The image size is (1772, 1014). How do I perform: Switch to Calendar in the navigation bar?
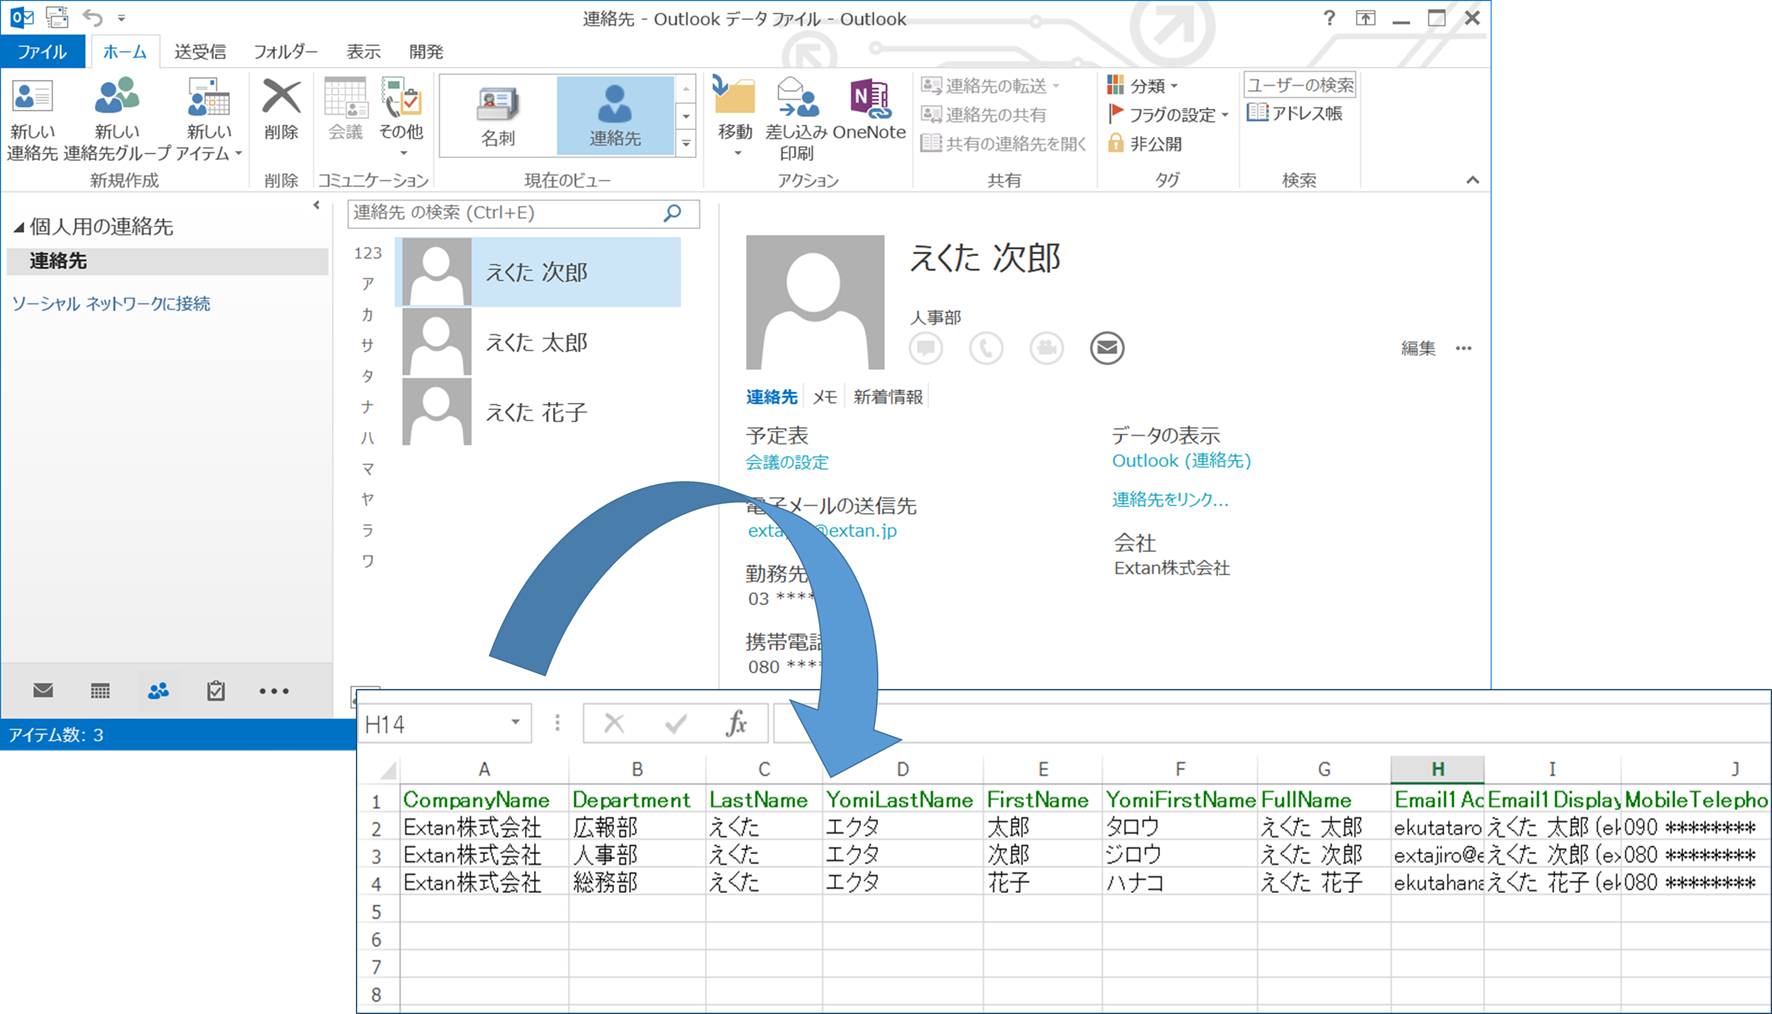[100, 691]
